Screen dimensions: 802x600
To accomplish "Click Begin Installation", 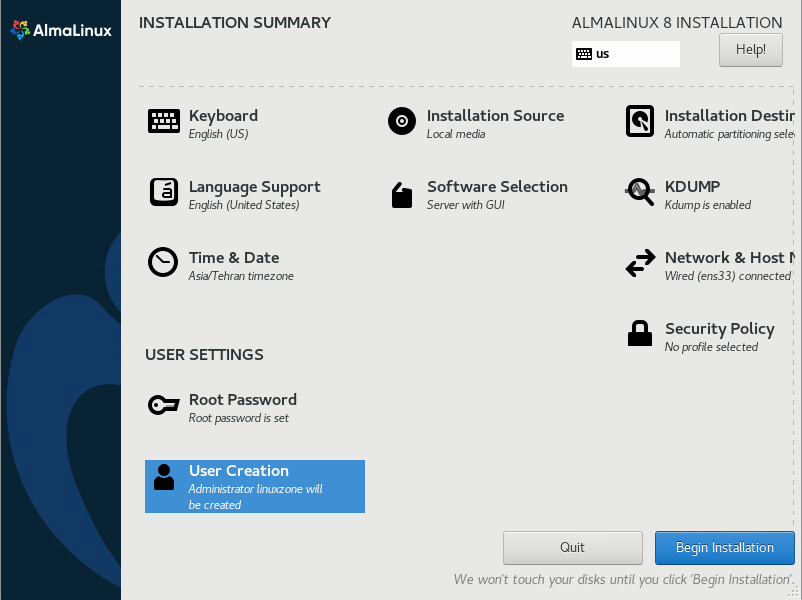I will click(x=725, y=548).
